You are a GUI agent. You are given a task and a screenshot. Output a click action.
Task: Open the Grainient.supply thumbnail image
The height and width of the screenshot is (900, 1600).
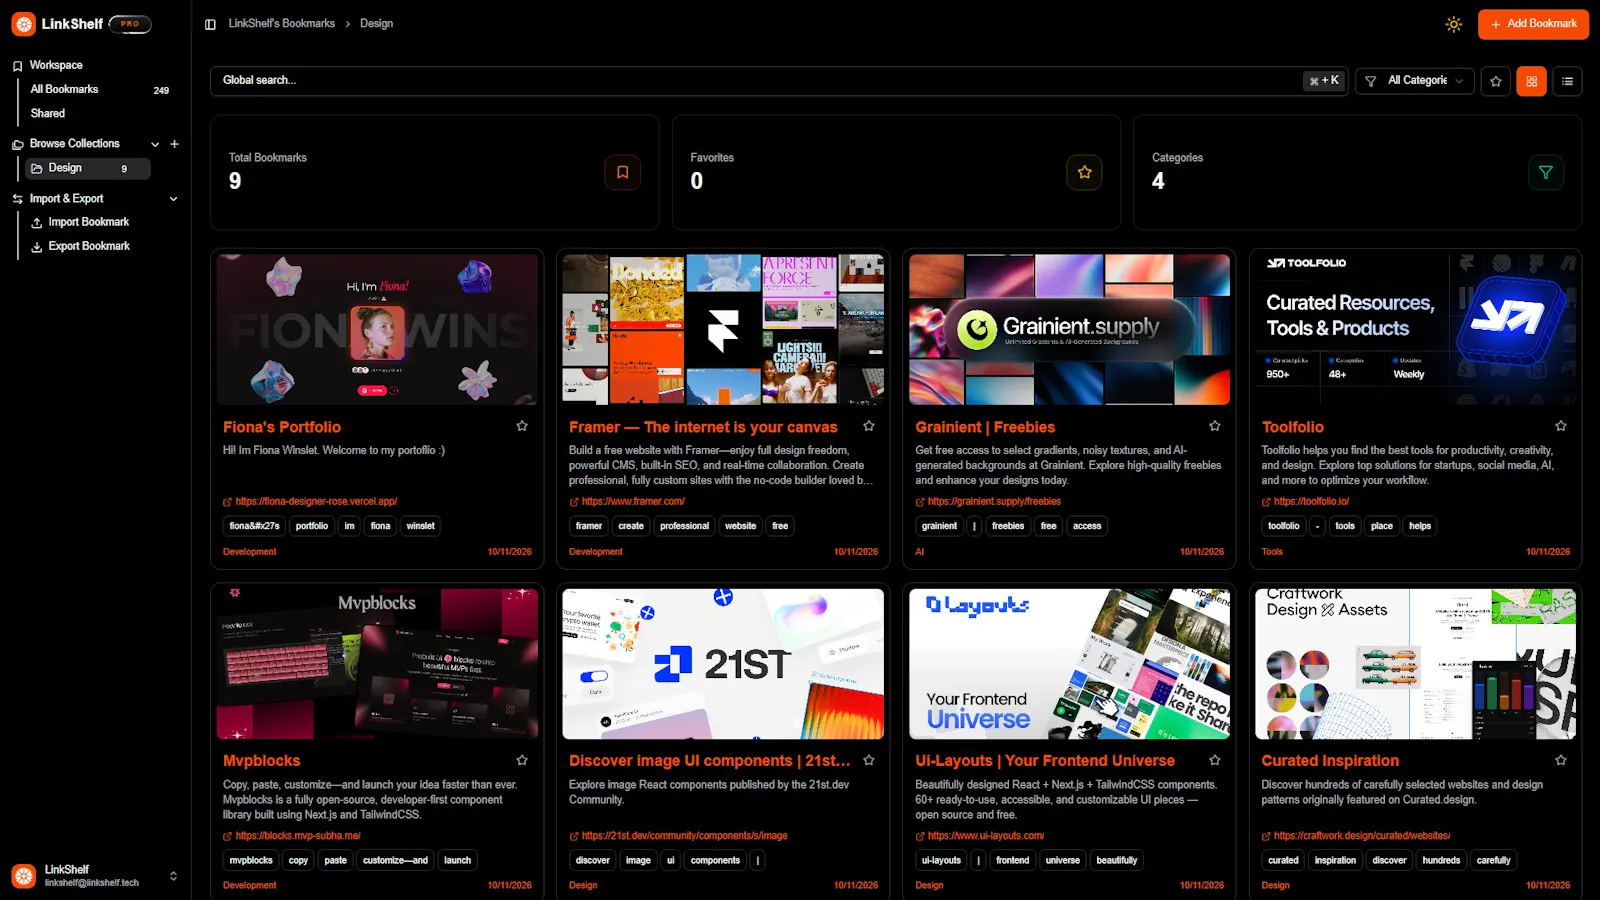pyautogui.click(x=1069, y=329)
